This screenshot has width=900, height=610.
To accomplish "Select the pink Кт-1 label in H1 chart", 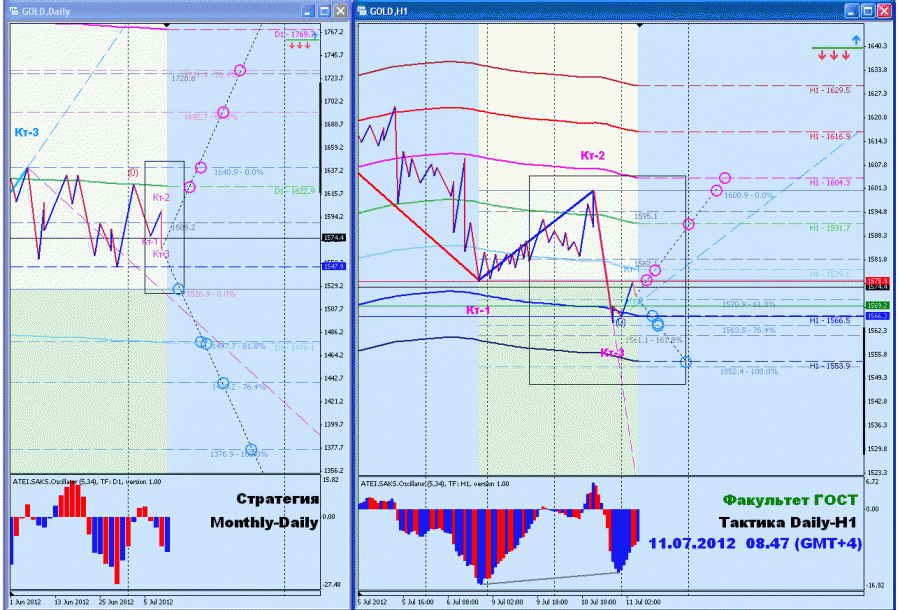I will pyautogui.click(x=478, y=310).
